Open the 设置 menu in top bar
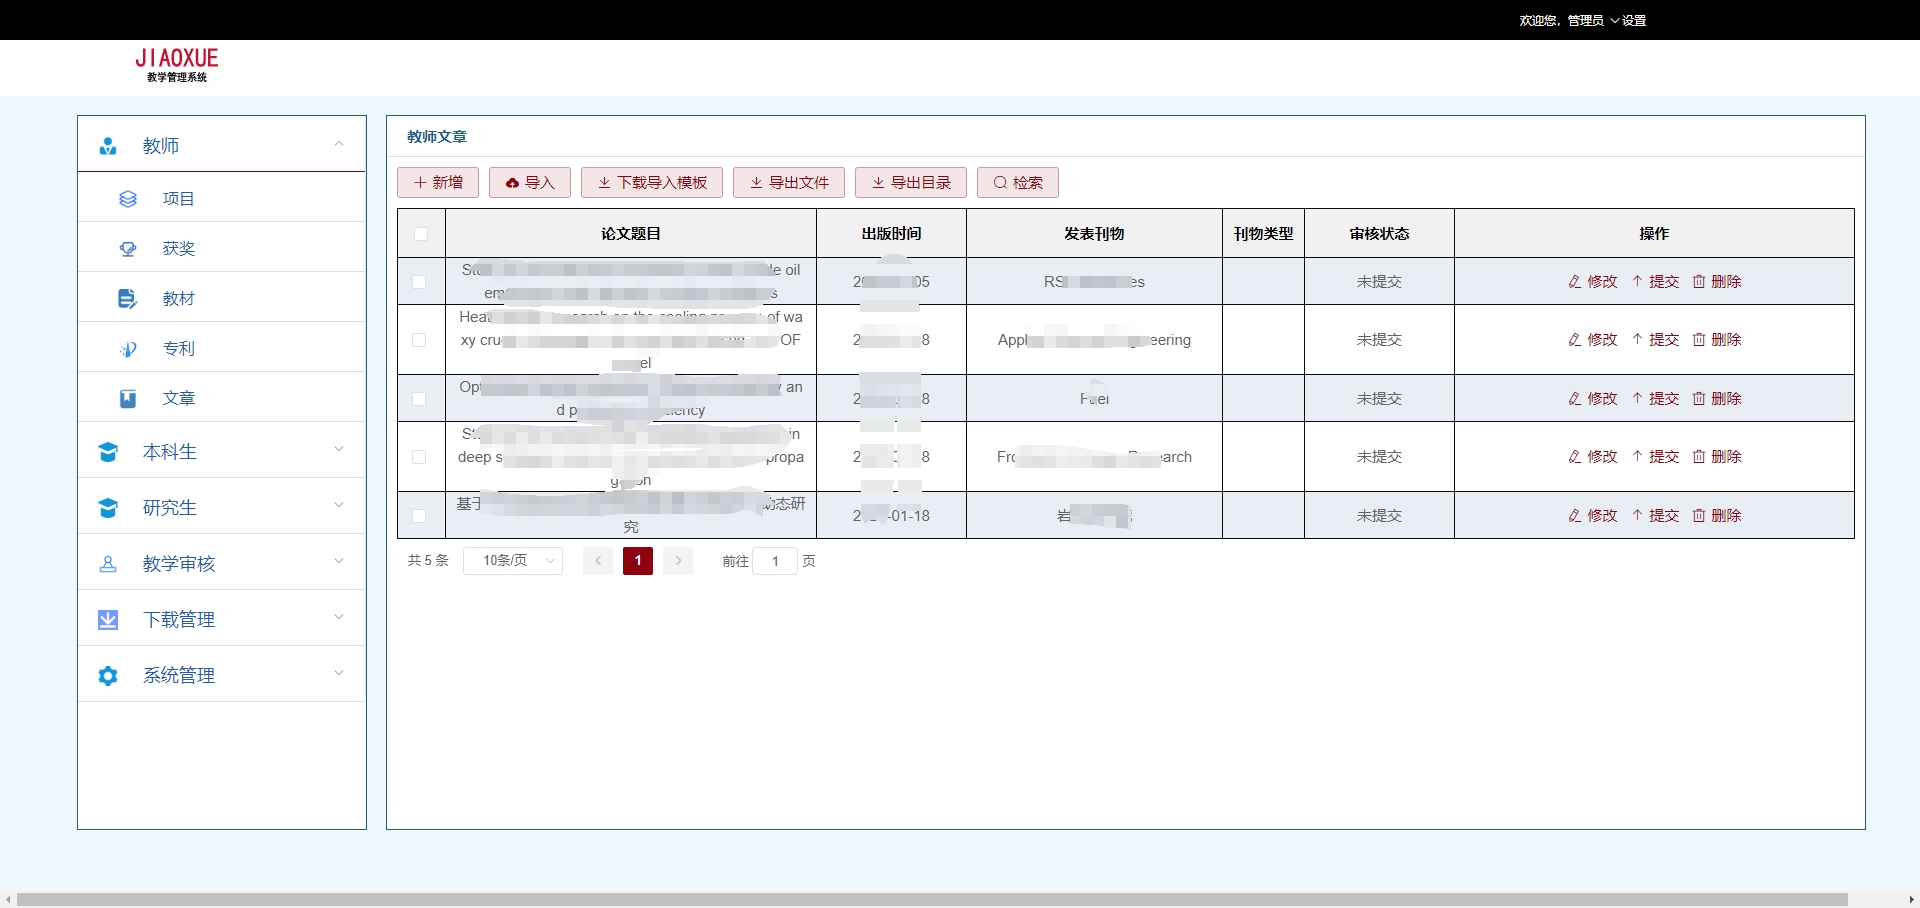 1633,20
